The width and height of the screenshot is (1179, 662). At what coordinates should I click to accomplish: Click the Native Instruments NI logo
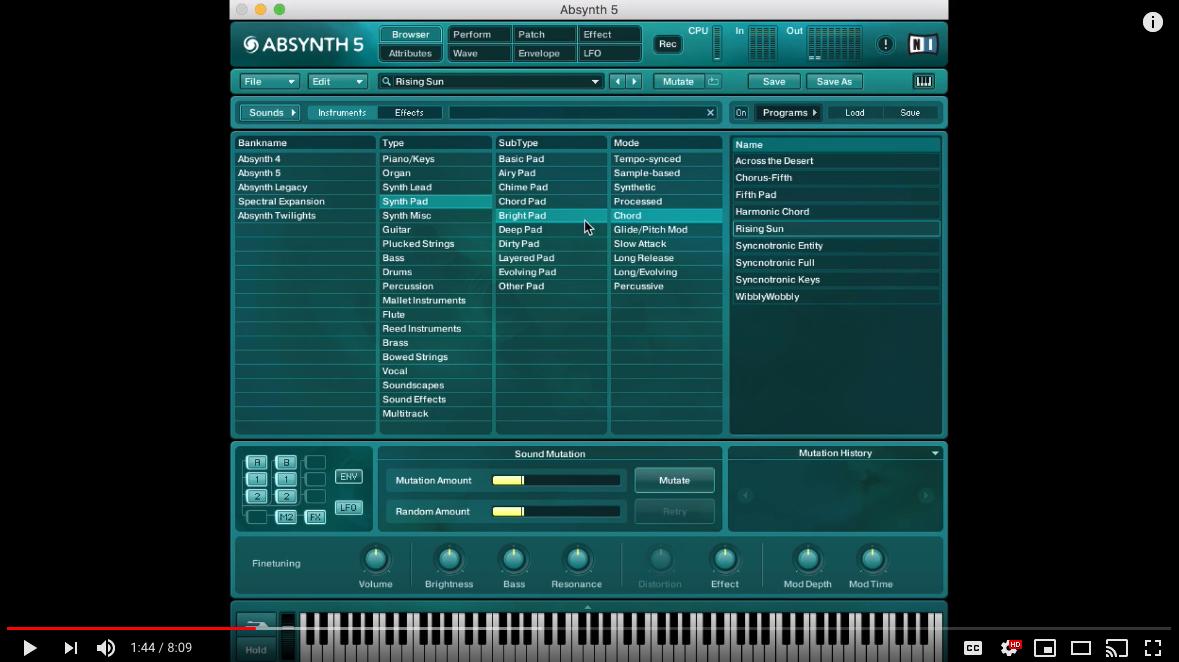[x=923, y=44]
